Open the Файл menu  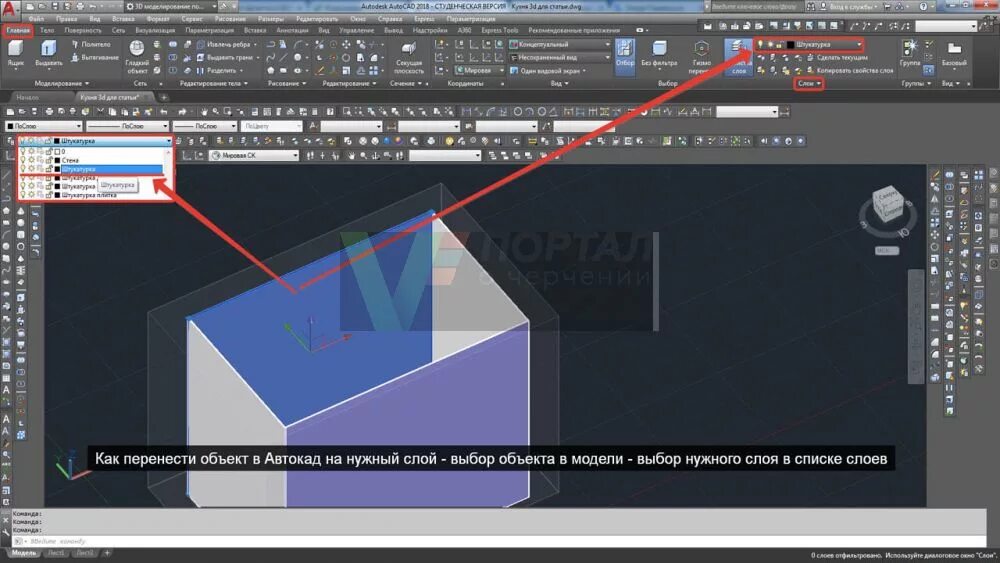click(x=36, y=19)
